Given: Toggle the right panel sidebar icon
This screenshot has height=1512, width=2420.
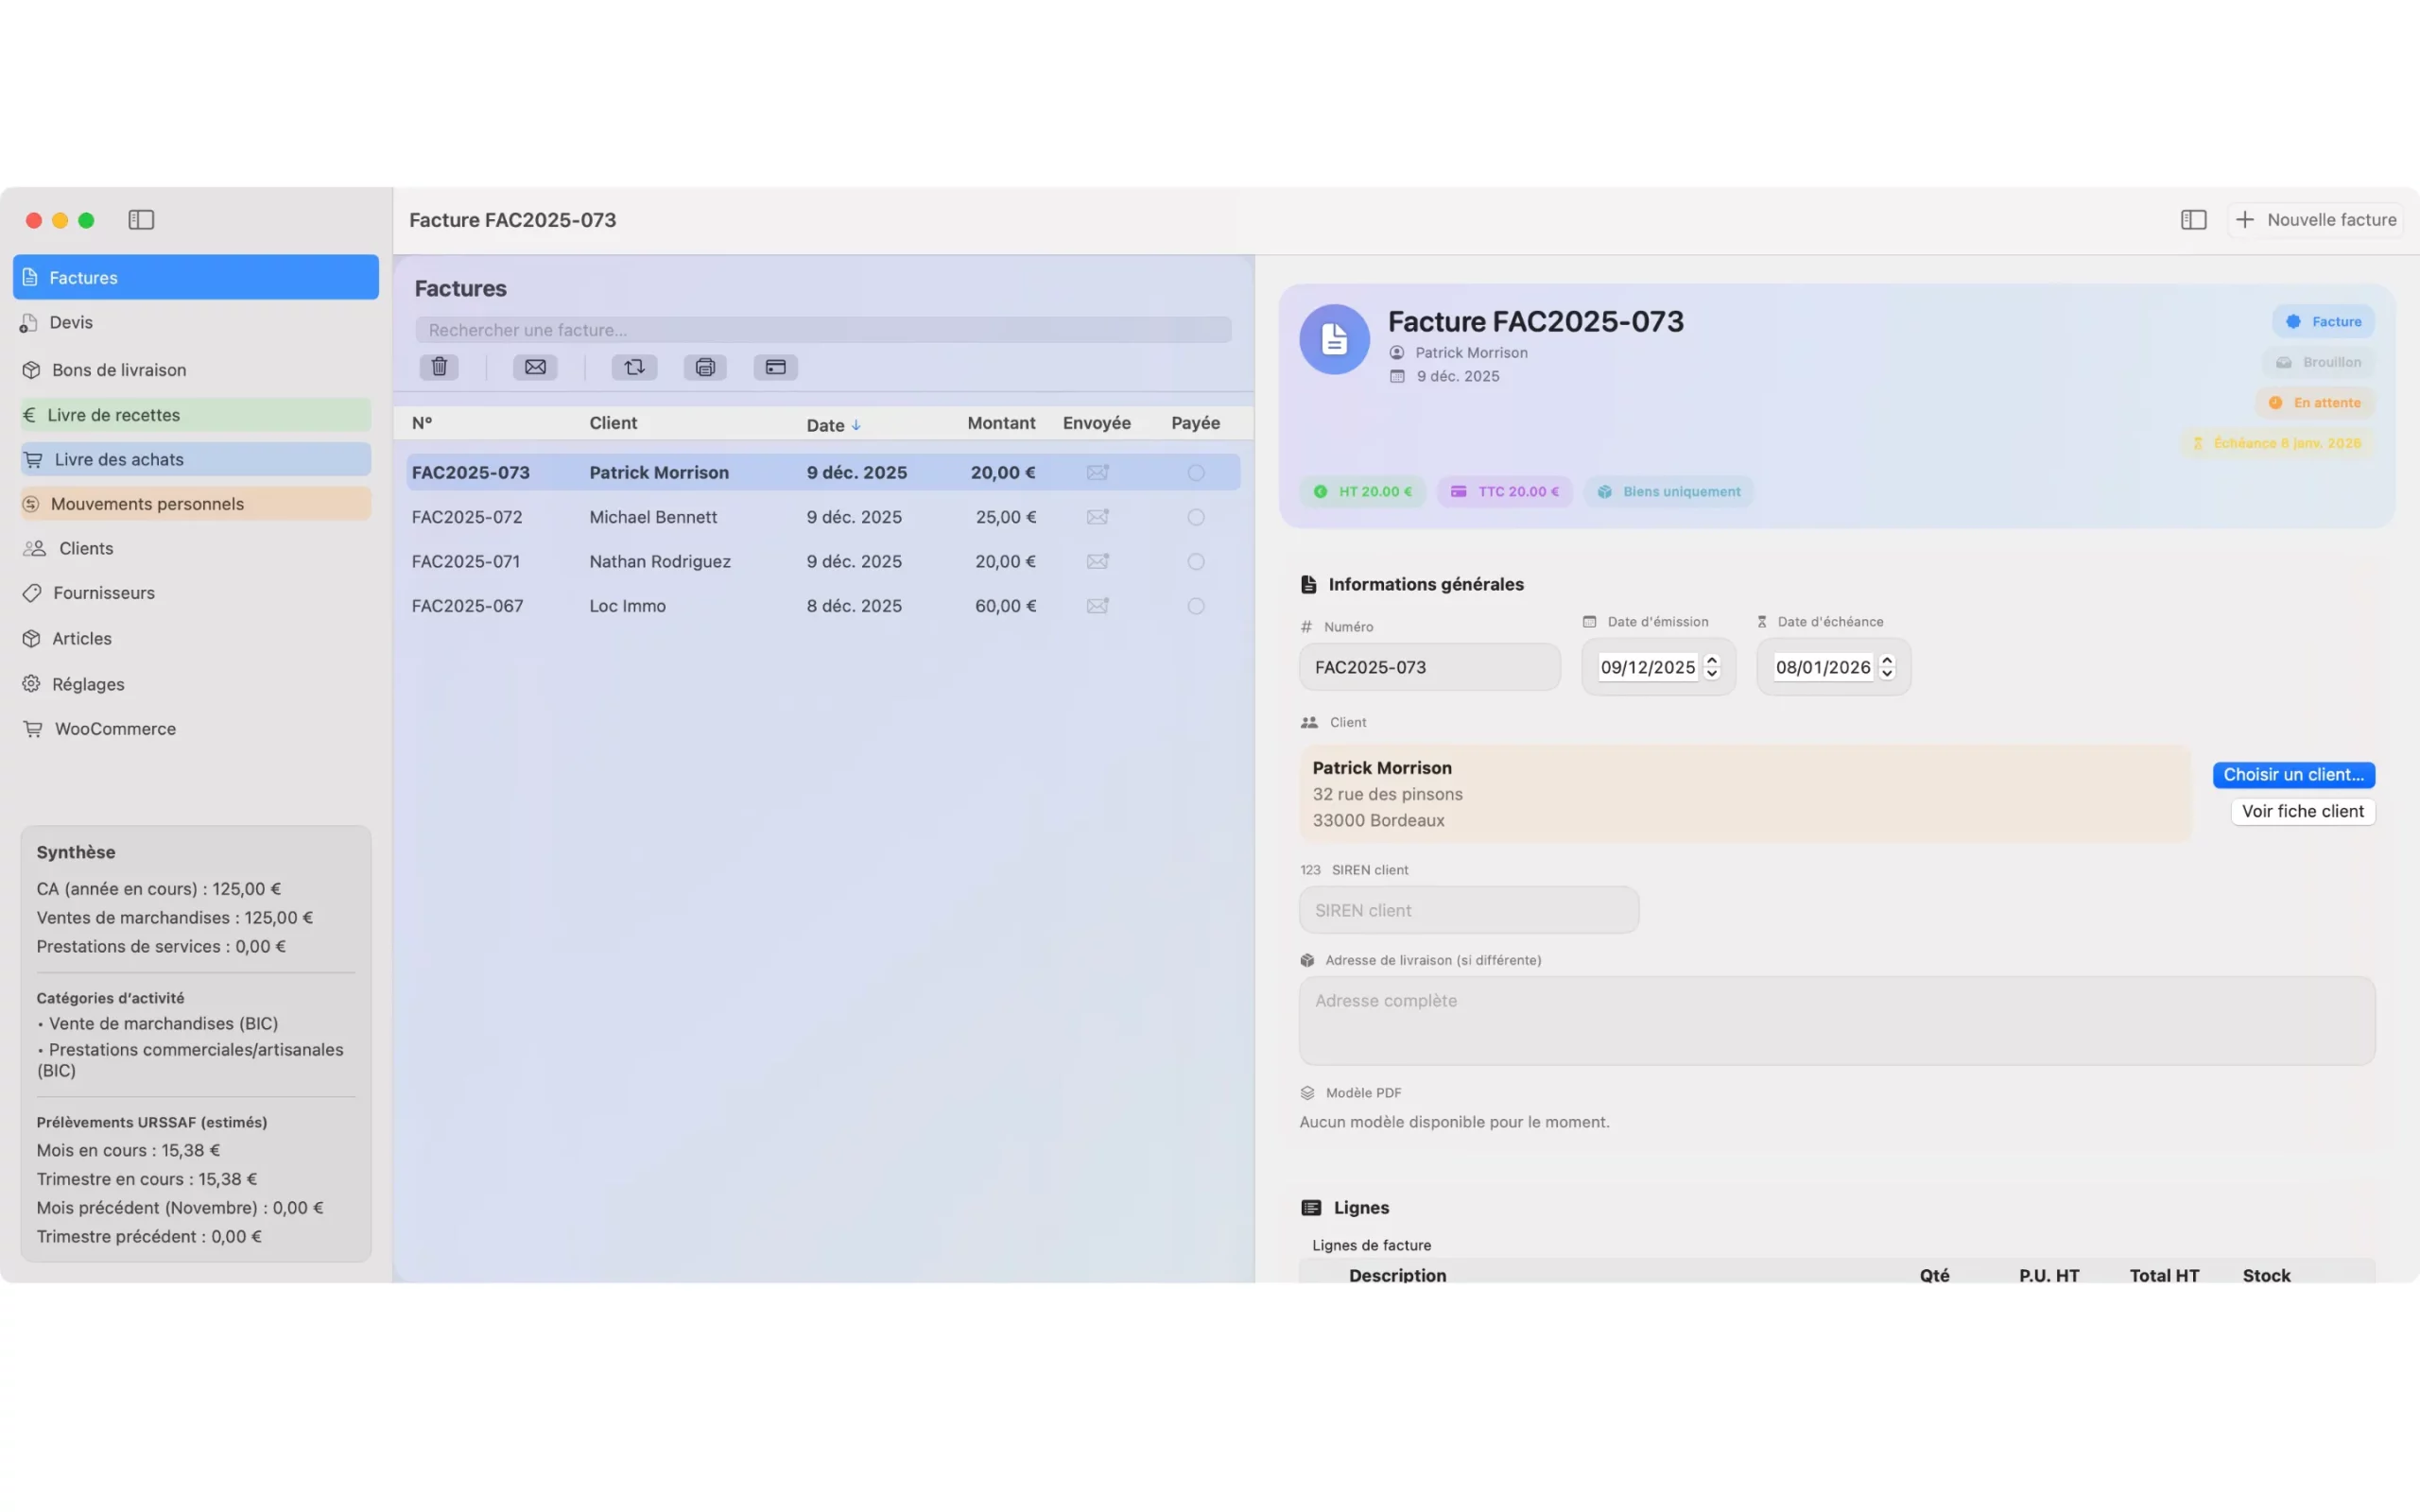Looking at the screenshot, I should [2192, 219].
